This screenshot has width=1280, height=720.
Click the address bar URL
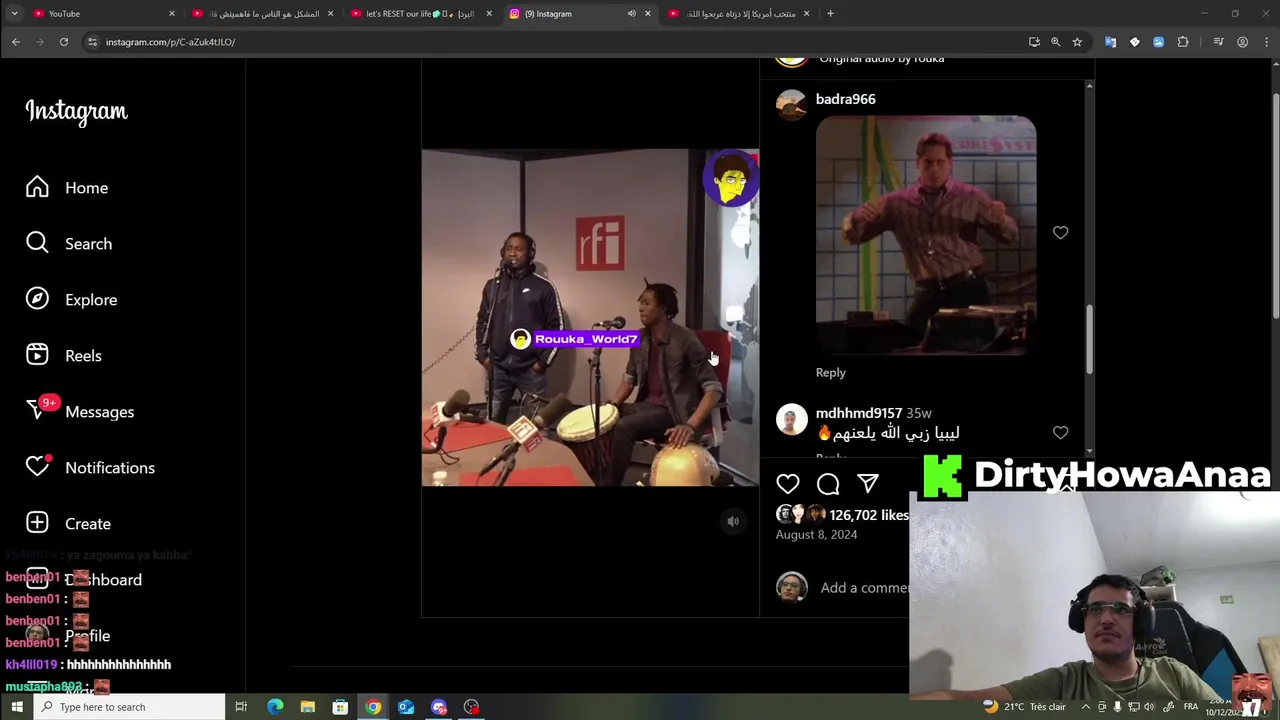coord(170,42)
